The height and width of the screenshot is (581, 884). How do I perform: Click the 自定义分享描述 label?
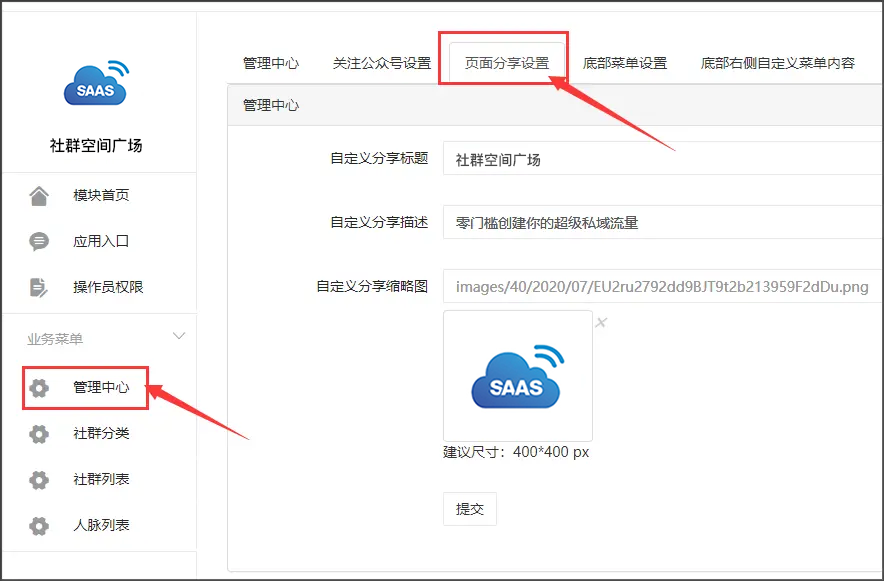point(379,222)
